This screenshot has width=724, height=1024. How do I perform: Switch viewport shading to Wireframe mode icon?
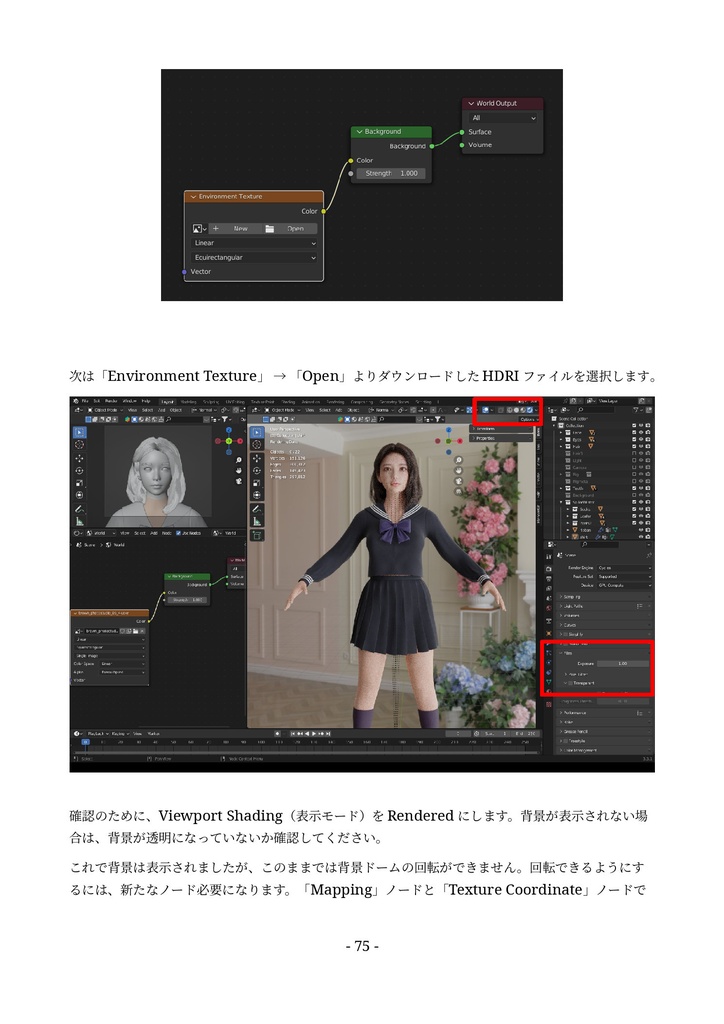[x=509, y=410]
